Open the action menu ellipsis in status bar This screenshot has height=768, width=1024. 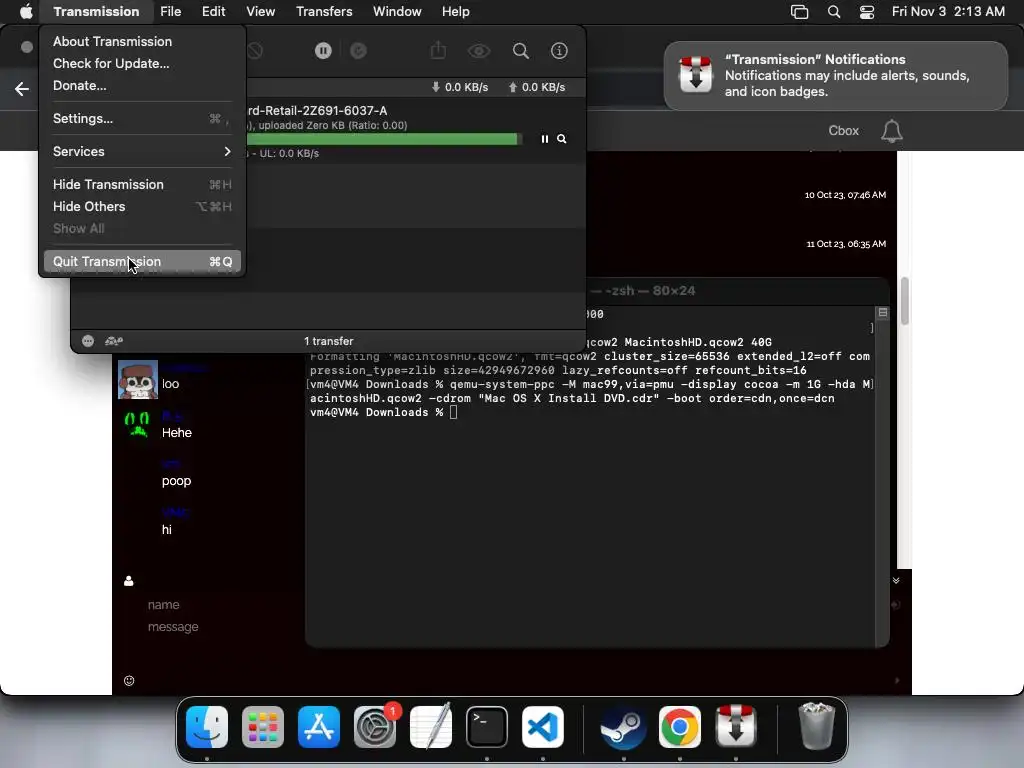[88, 341]
